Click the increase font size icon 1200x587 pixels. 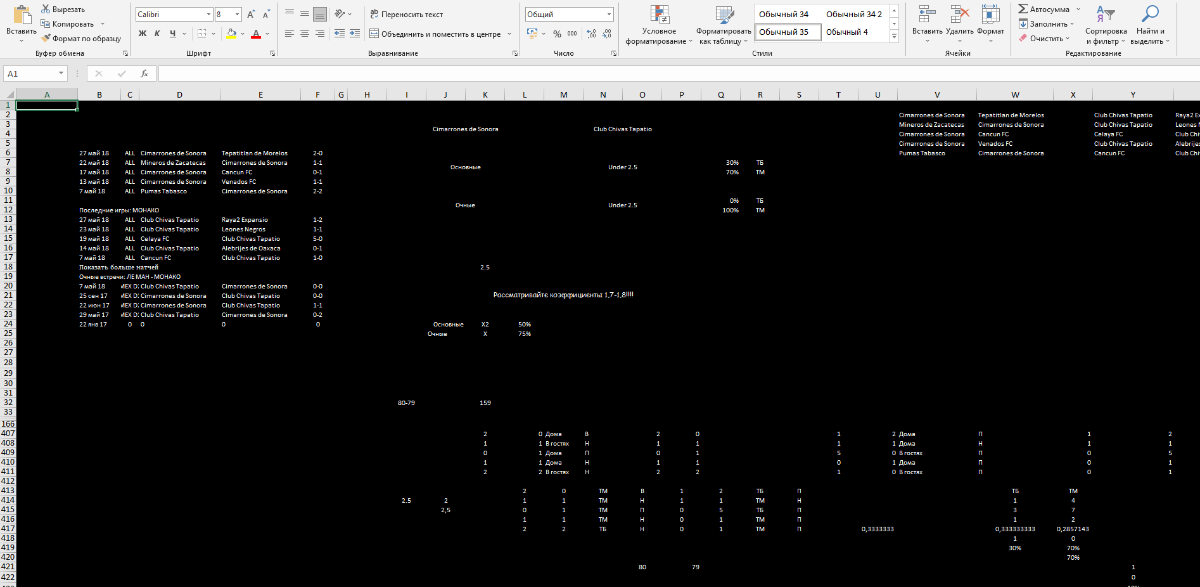[x=251, y=15]
